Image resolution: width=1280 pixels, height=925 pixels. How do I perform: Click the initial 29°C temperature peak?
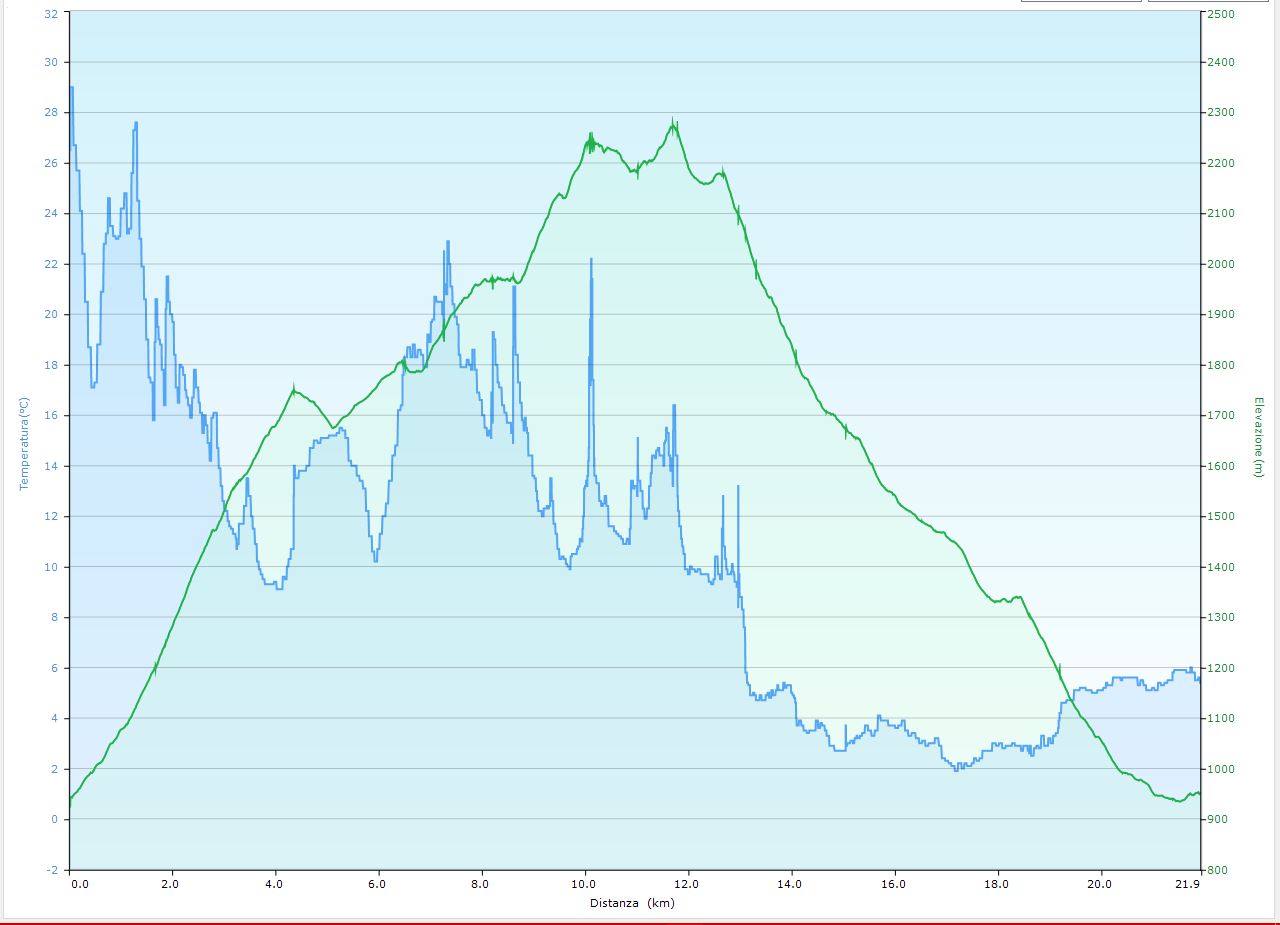(71, 88)
